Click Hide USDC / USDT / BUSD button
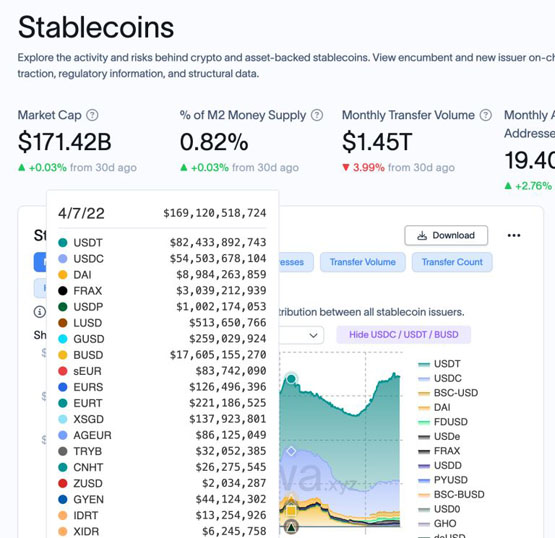Screen dimensions: 555x538 (x=404, y=334)
